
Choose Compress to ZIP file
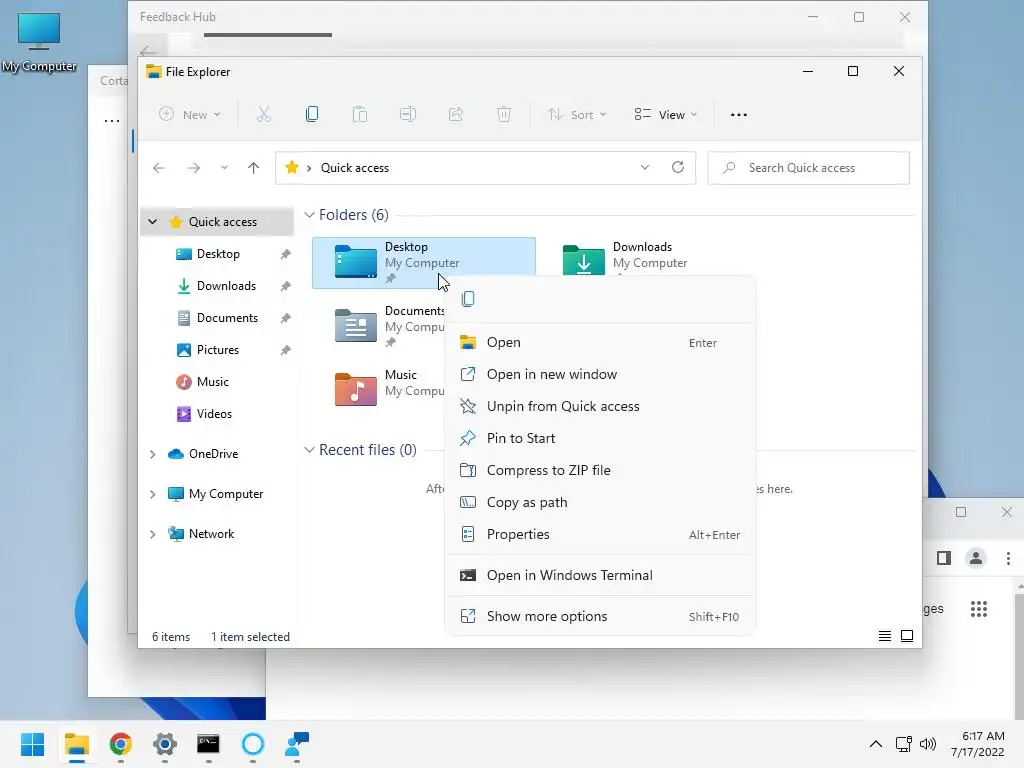600,470
